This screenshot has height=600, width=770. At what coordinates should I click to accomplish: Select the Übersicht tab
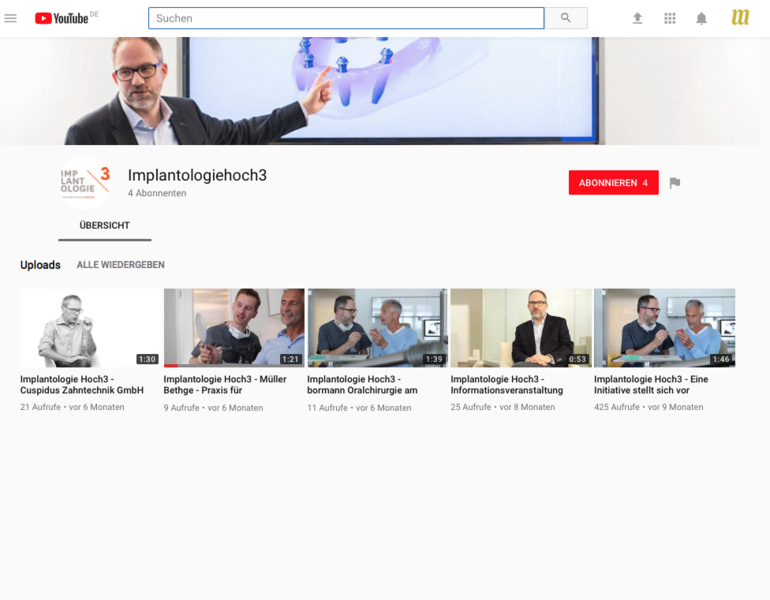point(104,226)
